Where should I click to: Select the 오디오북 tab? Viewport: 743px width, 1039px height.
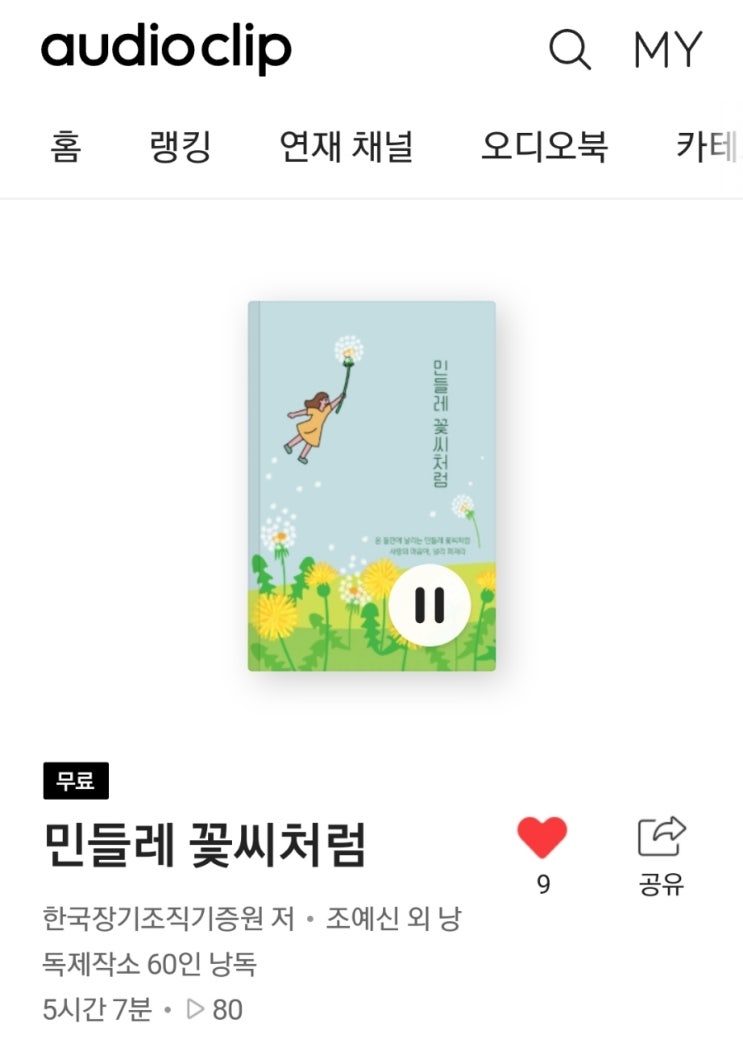click(544, 146)
